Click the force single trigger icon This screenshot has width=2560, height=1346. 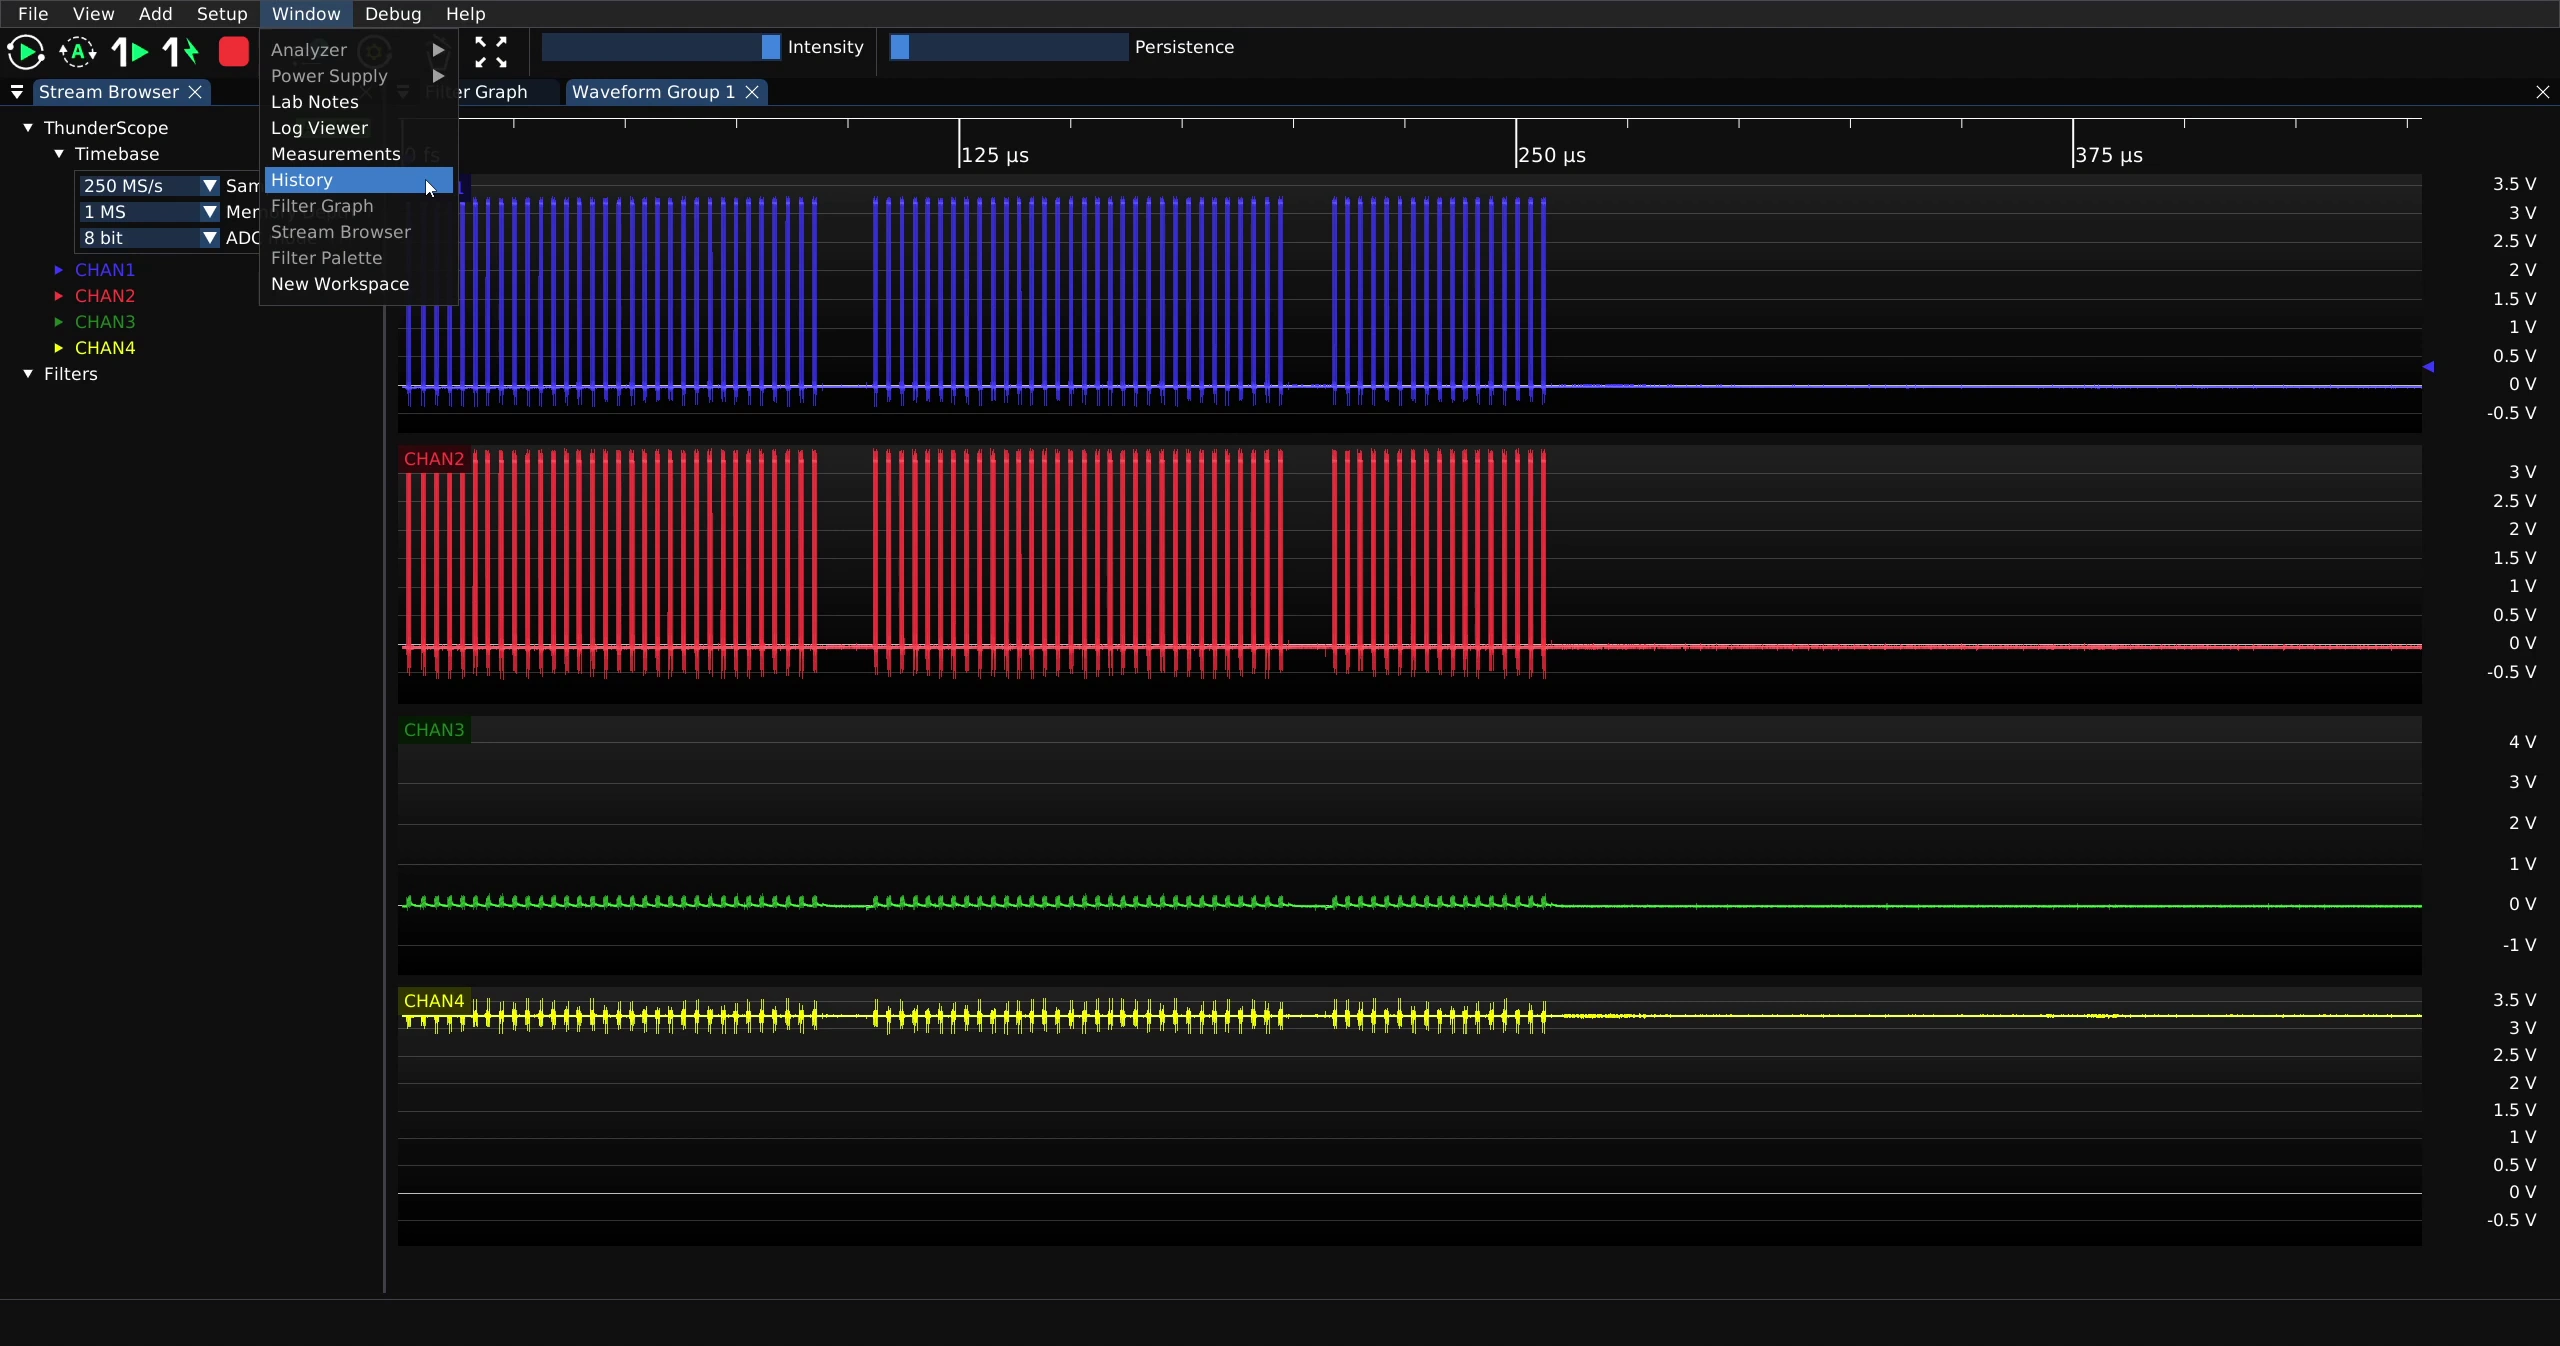point(181,51)
